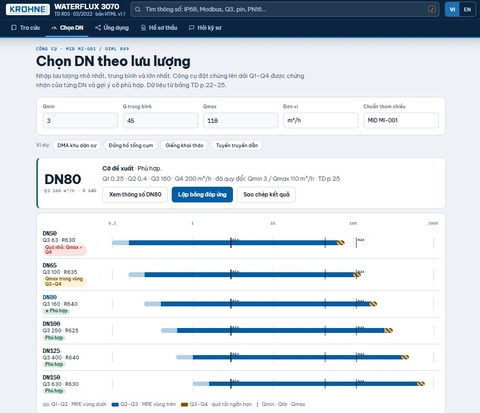This screenshot has height=413, width=480.
Task: Click the 'Chọn DN theo lưu lượng' heading
Action: point(113,61)
